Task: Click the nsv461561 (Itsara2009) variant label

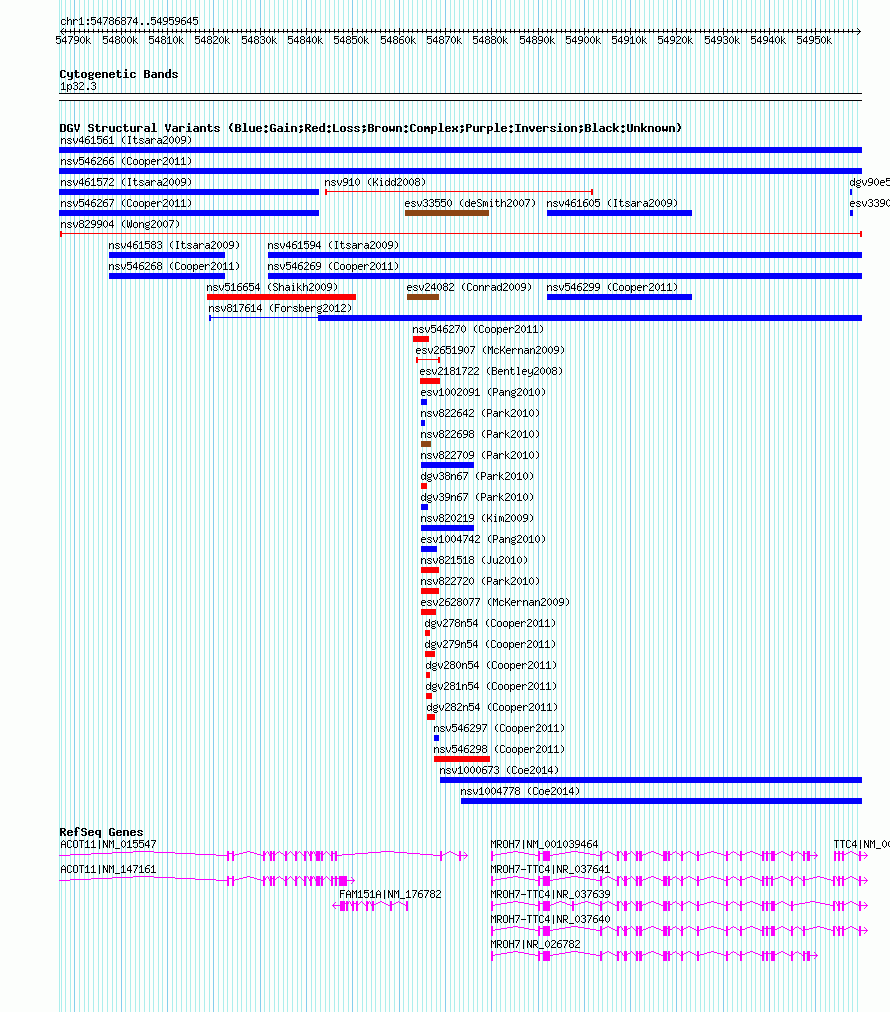Action: 126,140
